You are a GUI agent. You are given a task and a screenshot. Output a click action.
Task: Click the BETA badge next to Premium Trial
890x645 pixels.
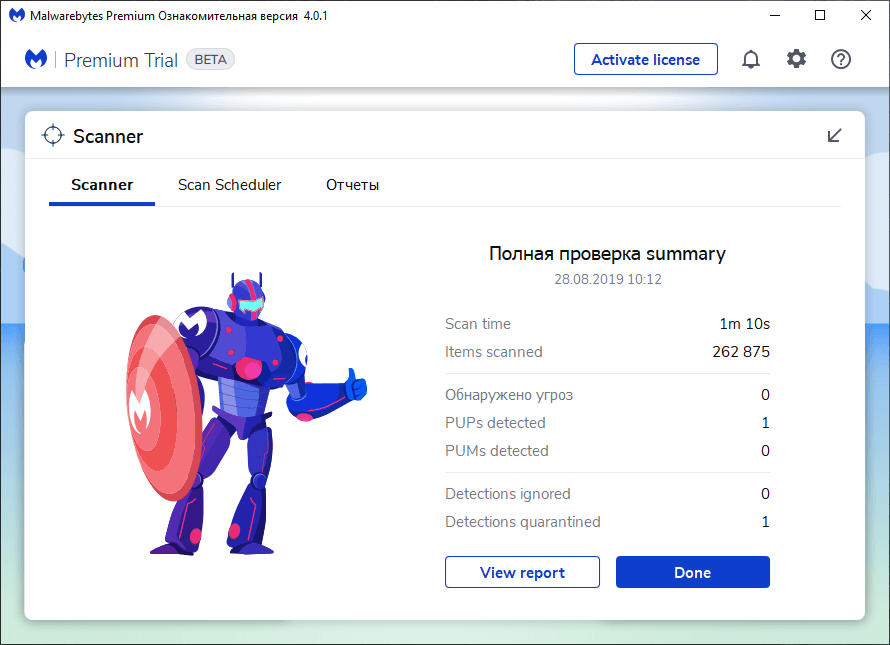pos(210,59)
